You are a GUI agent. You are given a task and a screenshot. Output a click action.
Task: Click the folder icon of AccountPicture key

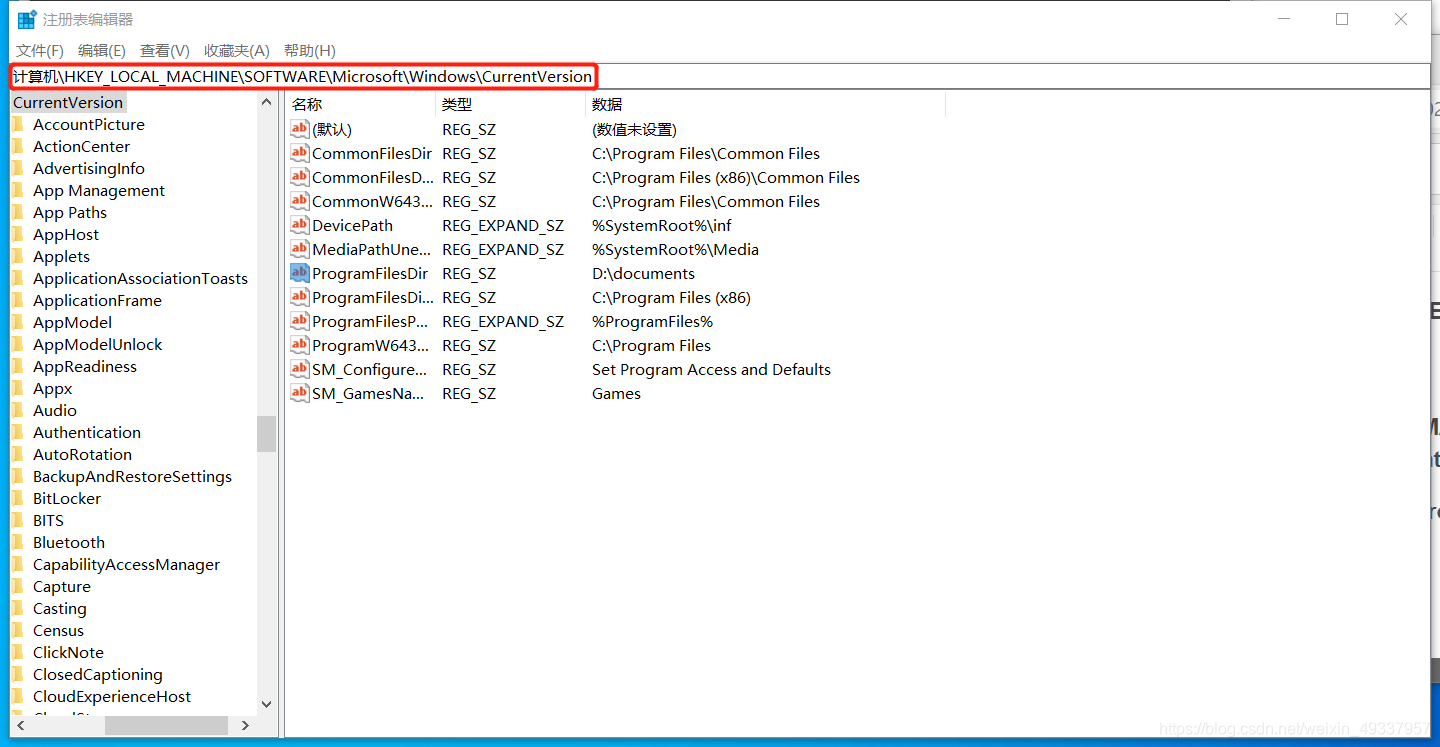click(x=17, y=124)
